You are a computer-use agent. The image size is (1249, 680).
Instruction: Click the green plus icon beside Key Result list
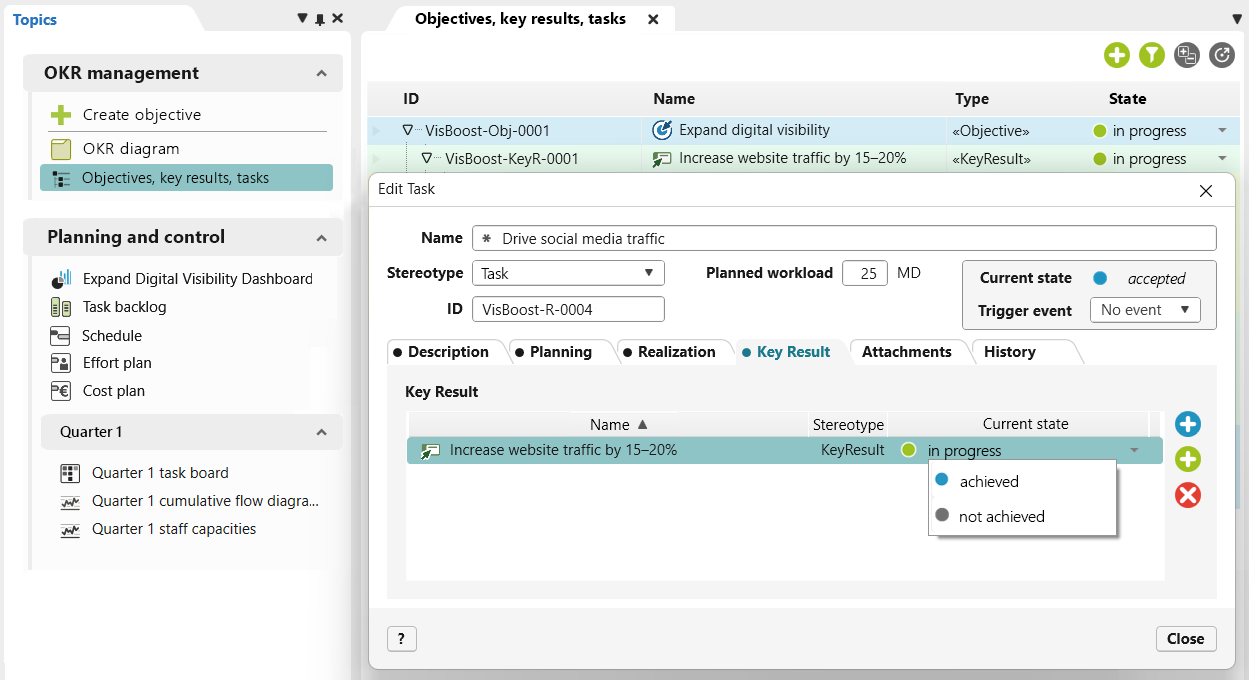coord(1188,460)
